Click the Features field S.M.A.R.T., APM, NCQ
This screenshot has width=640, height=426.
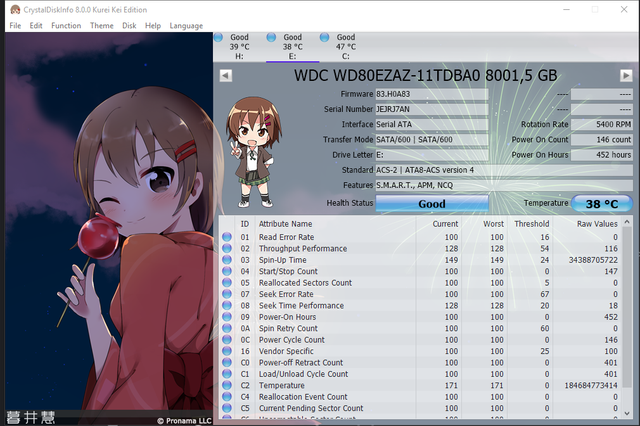point(504,185)
